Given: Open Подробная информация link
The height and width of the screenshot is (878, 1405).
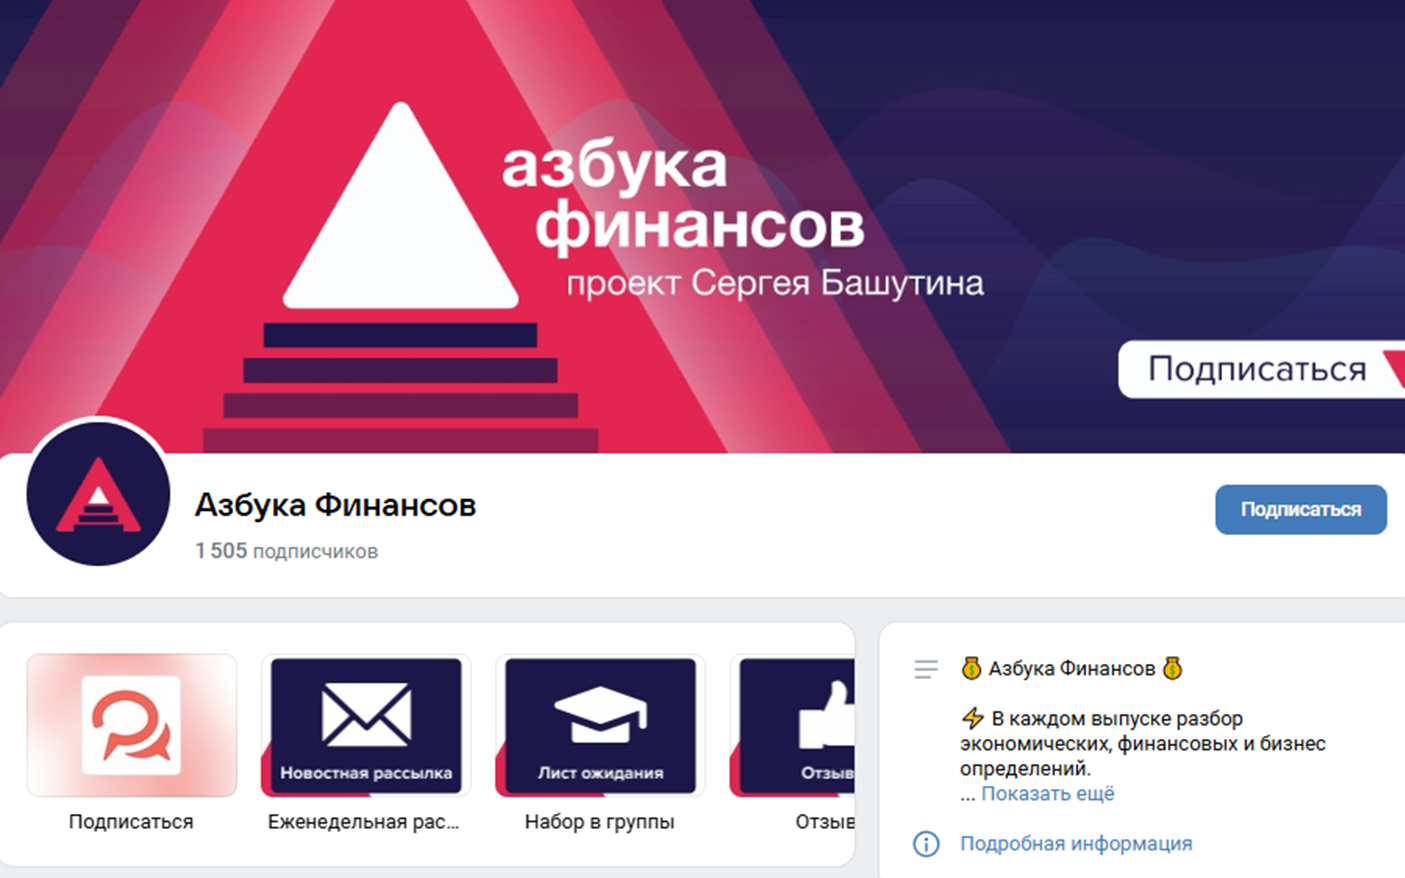Looking at the screenshot, I should (x=1076, y=844).
